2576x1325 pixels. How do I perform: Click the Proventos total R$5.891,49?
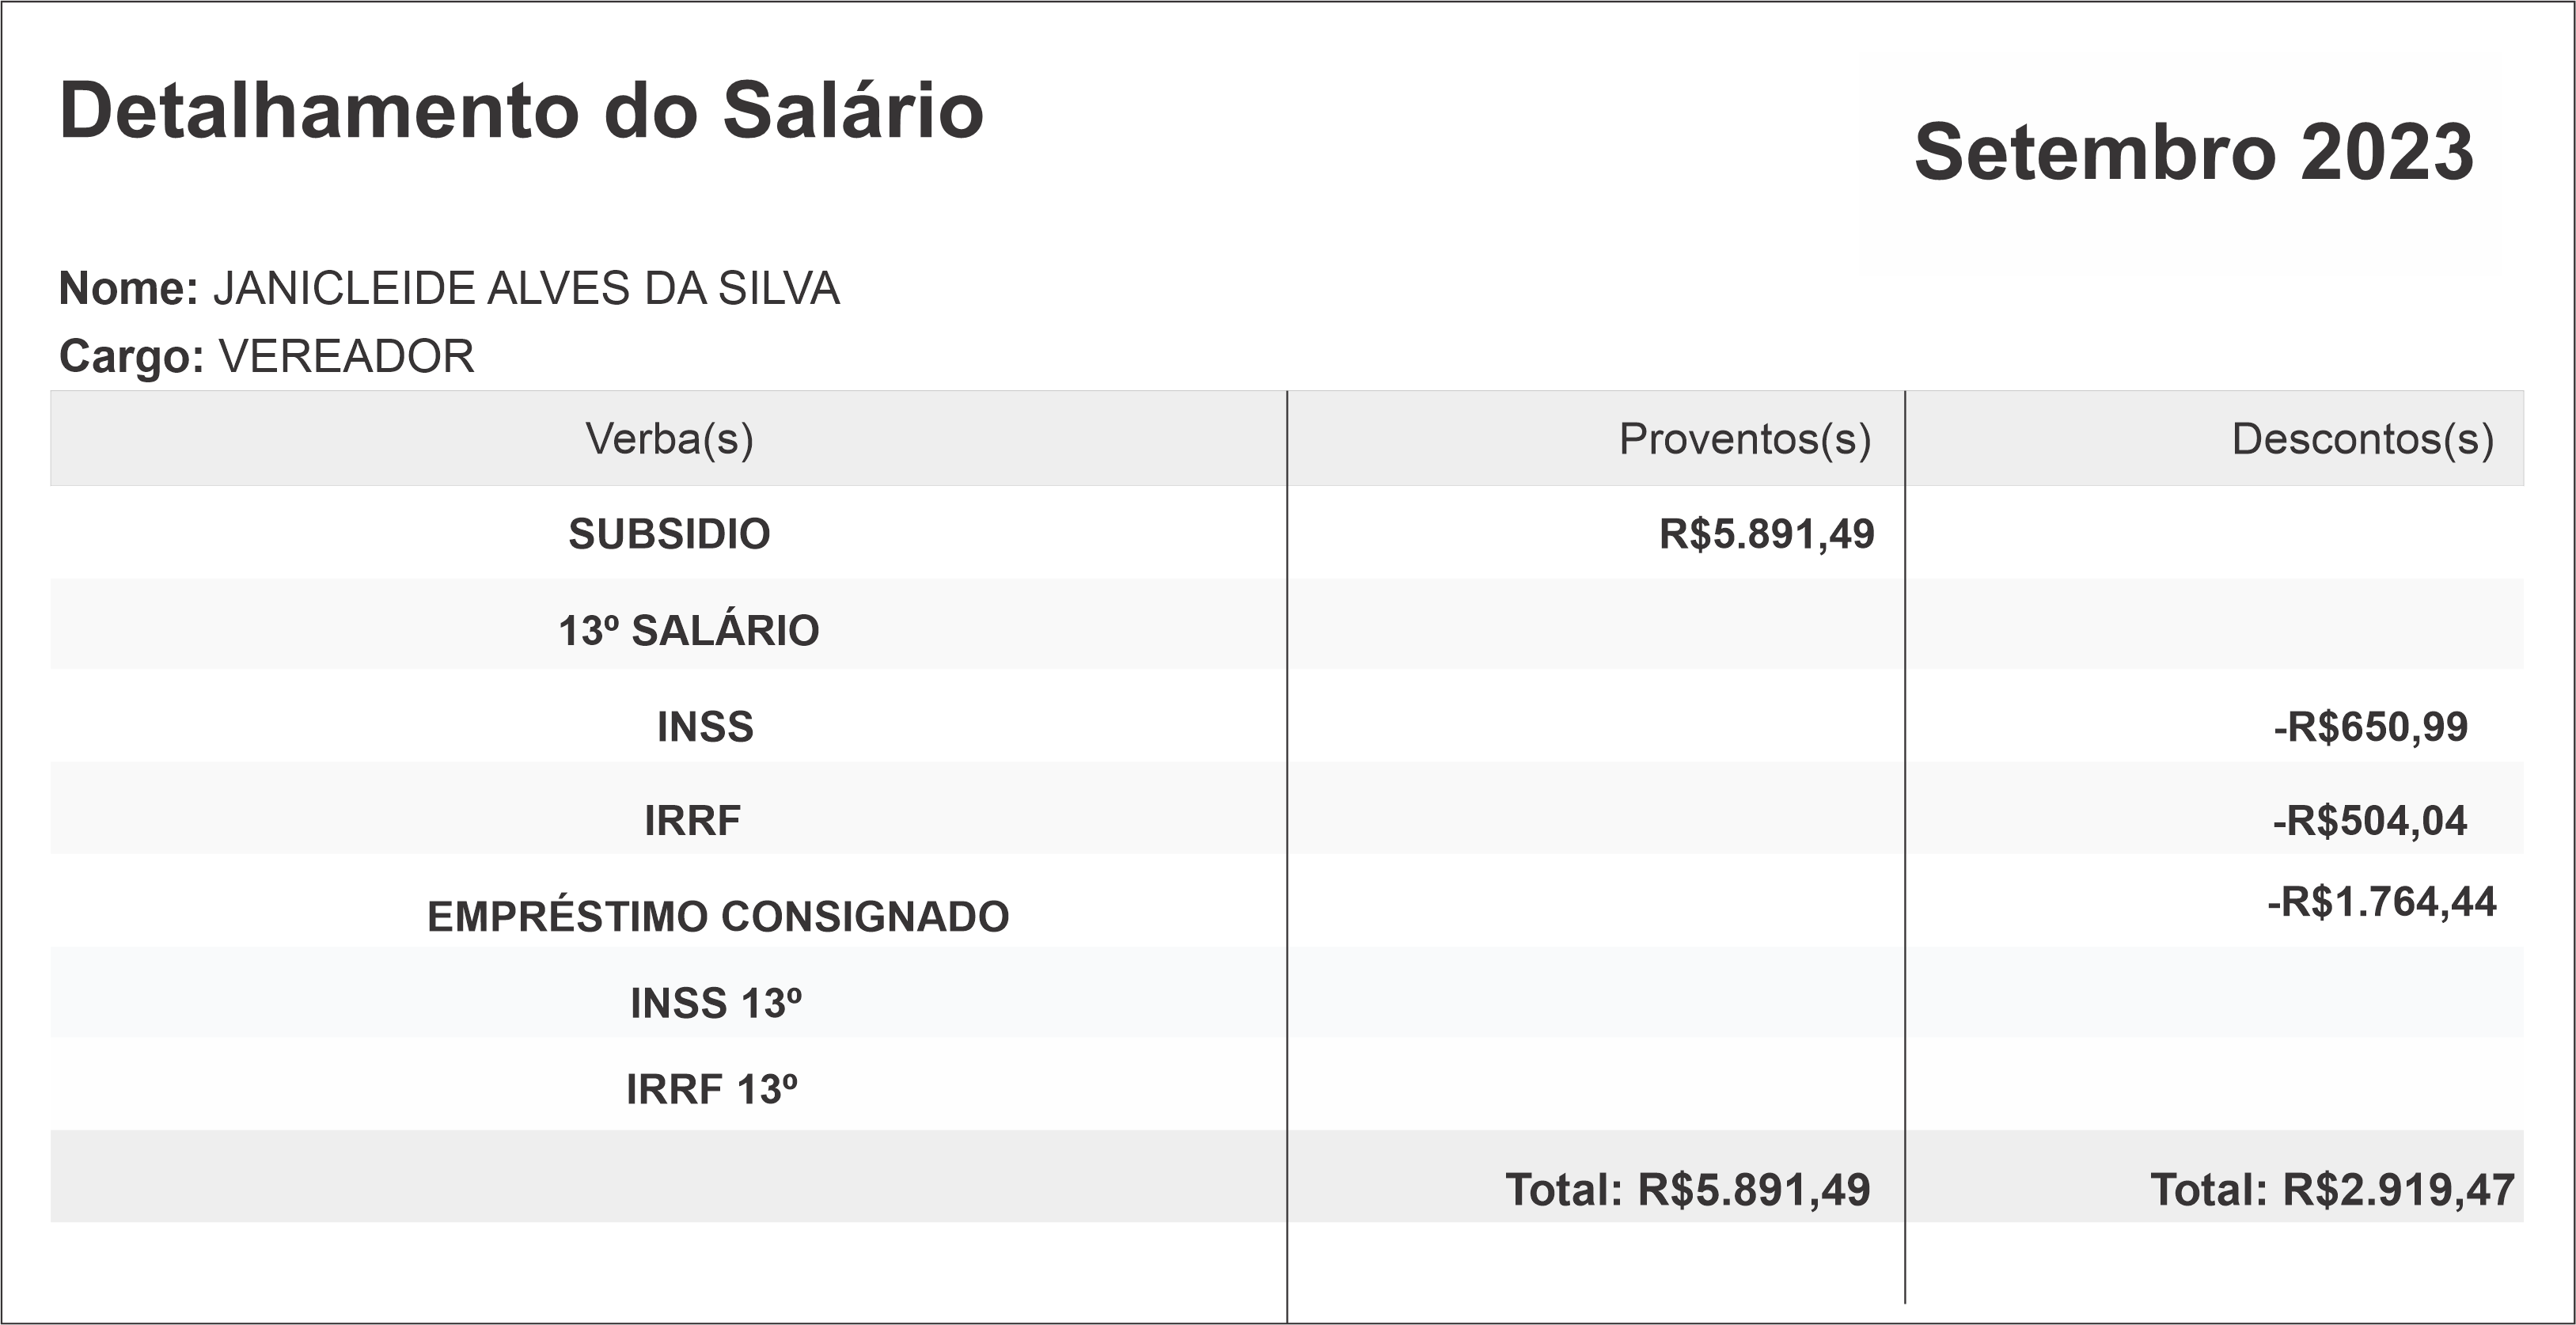pyautogui.click(x=1687, y=1190)
